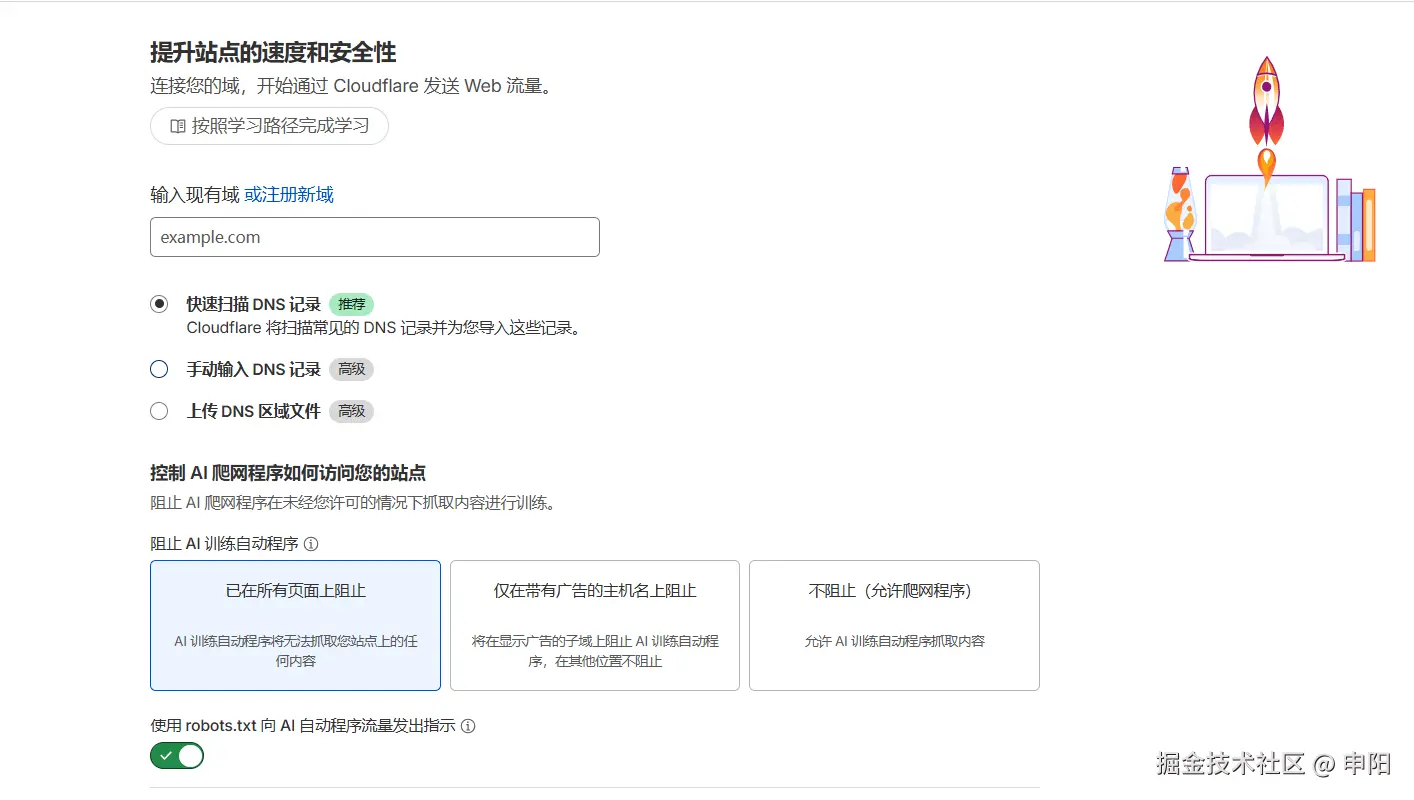Select the 快速扫描 DNS 记录 radio button
Image resolution: width=1414 pixels, height=800 pixels.
tap(159, 304)
